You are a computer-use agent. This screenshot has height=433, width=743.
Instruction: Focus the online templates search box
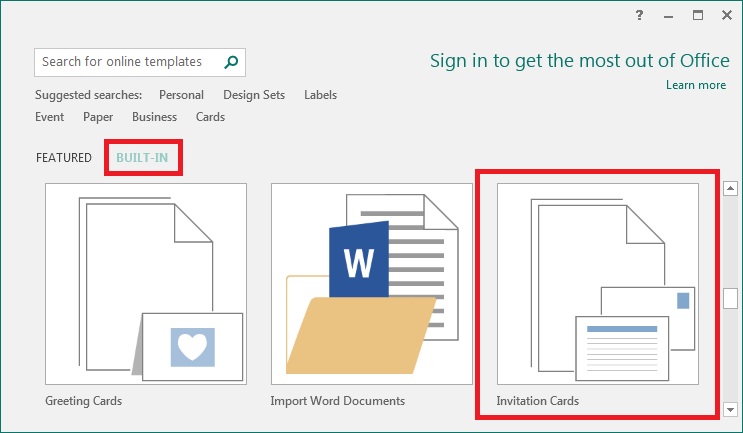[140, 62]
